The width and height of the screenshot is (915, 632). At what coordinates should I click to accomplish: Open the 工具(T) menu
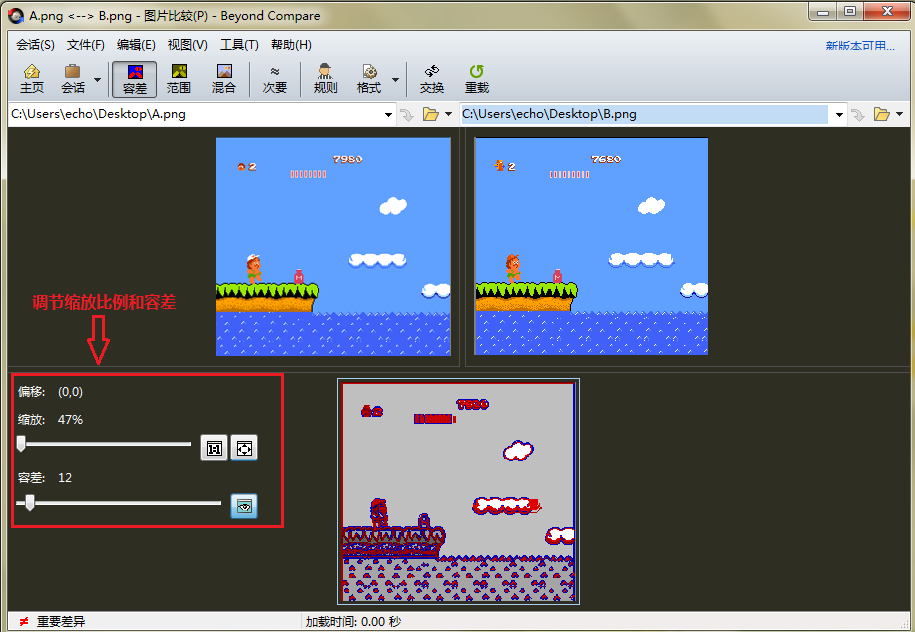pyautogui.click(x=239, y=45)
